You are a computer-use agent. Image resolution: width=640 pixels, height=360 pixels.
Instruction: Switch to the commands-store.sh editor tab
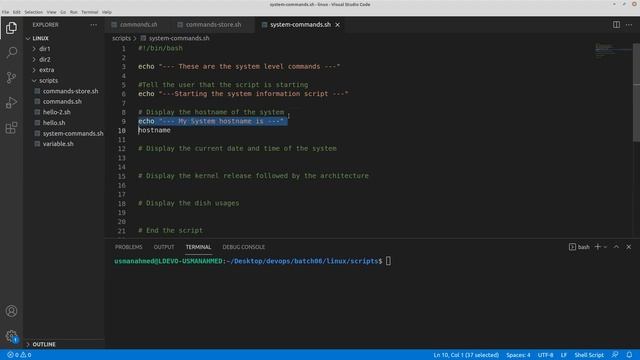(x=213, y=24)
